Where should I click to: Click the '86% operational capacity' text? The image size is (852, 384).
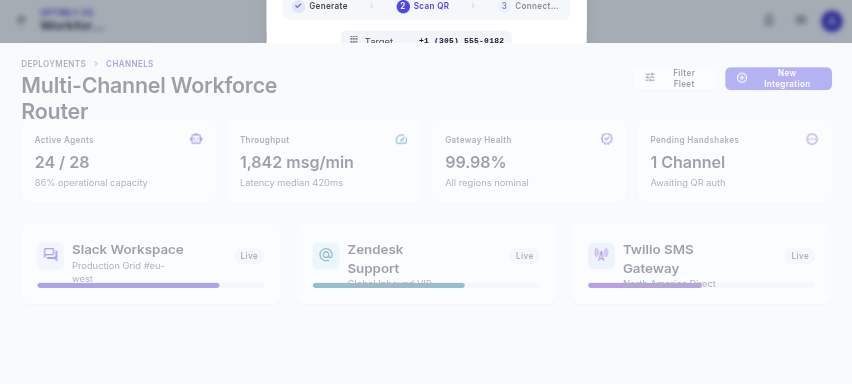(91, 183)
